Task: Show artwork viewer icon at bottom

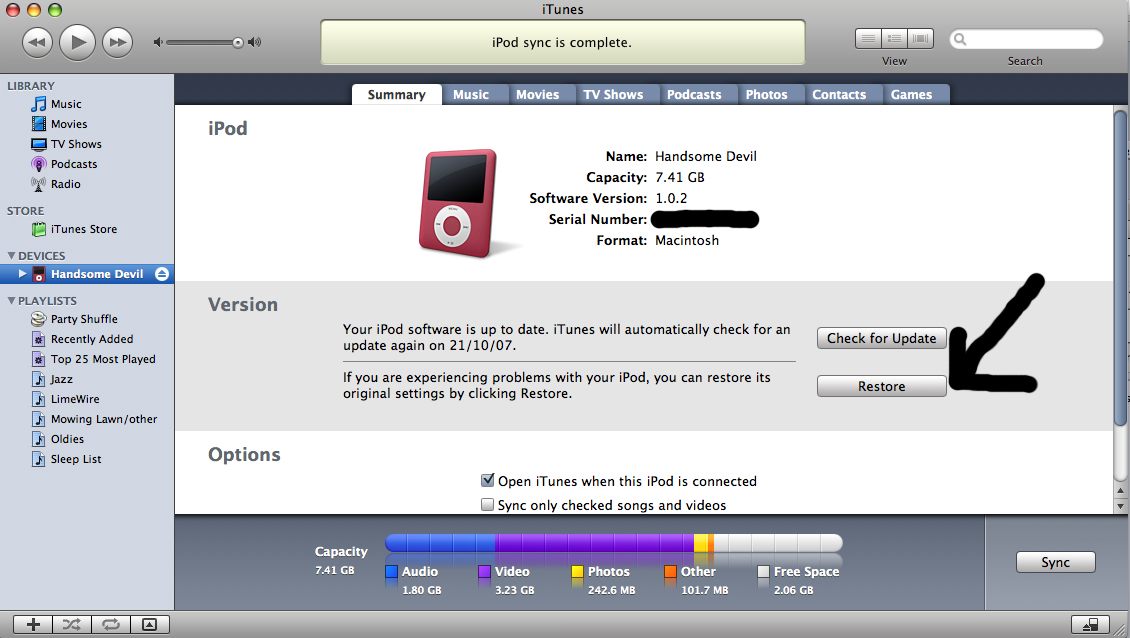Action: point(150,624)
